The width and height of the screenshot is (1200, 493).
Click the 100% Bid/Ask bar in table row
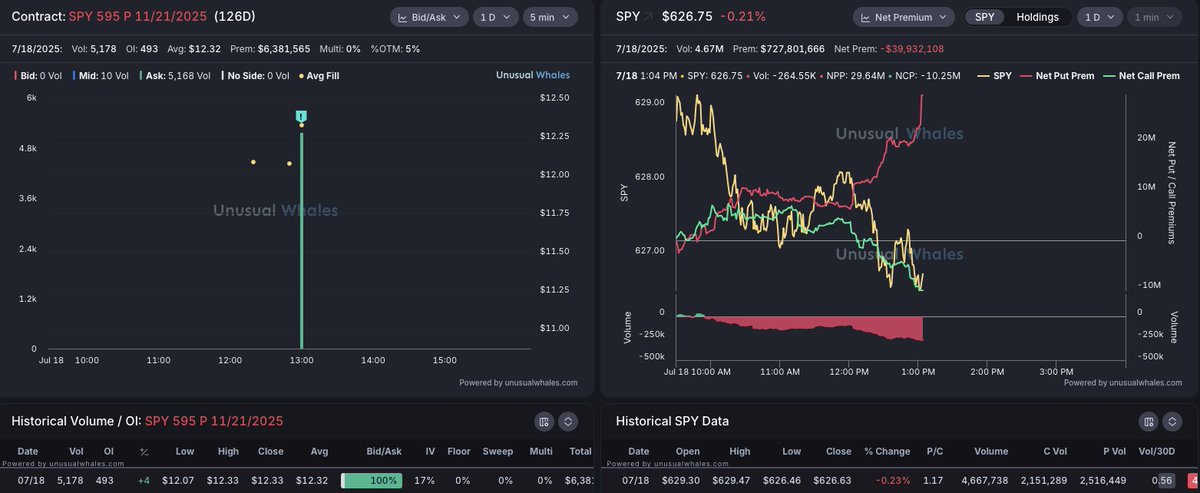tap(372, 480)
